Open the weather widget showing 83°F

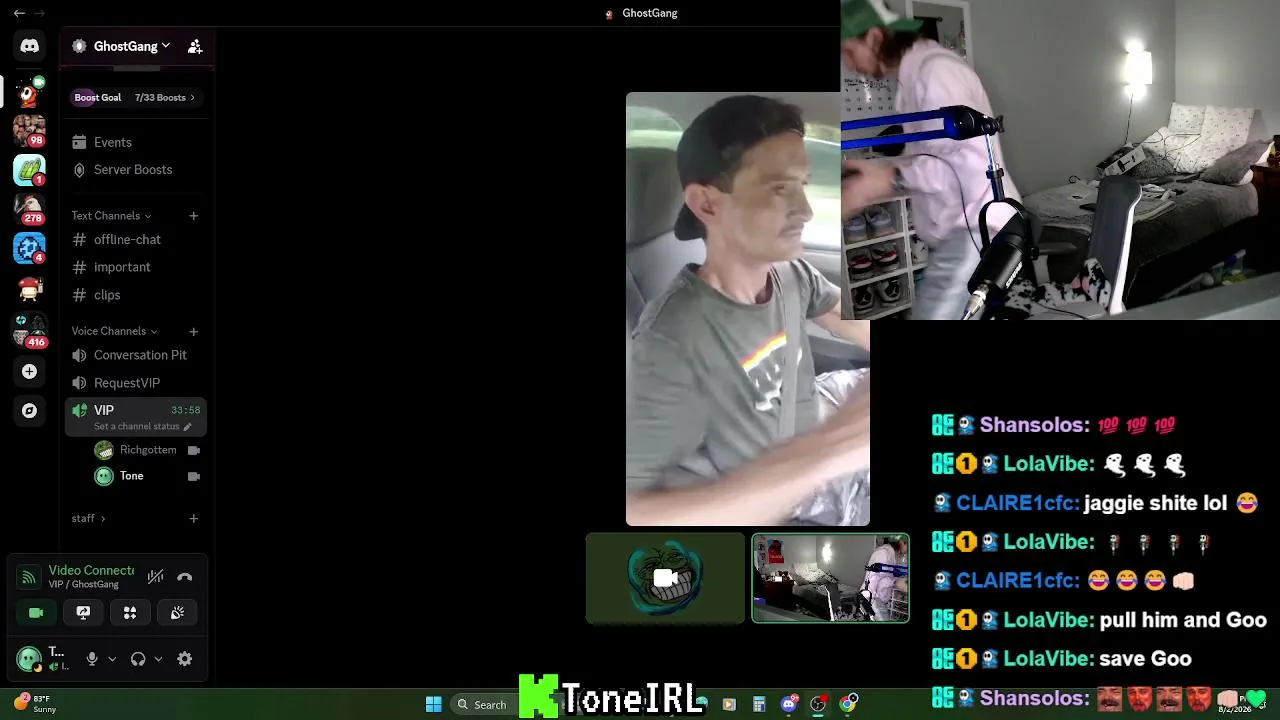(36, 704)
